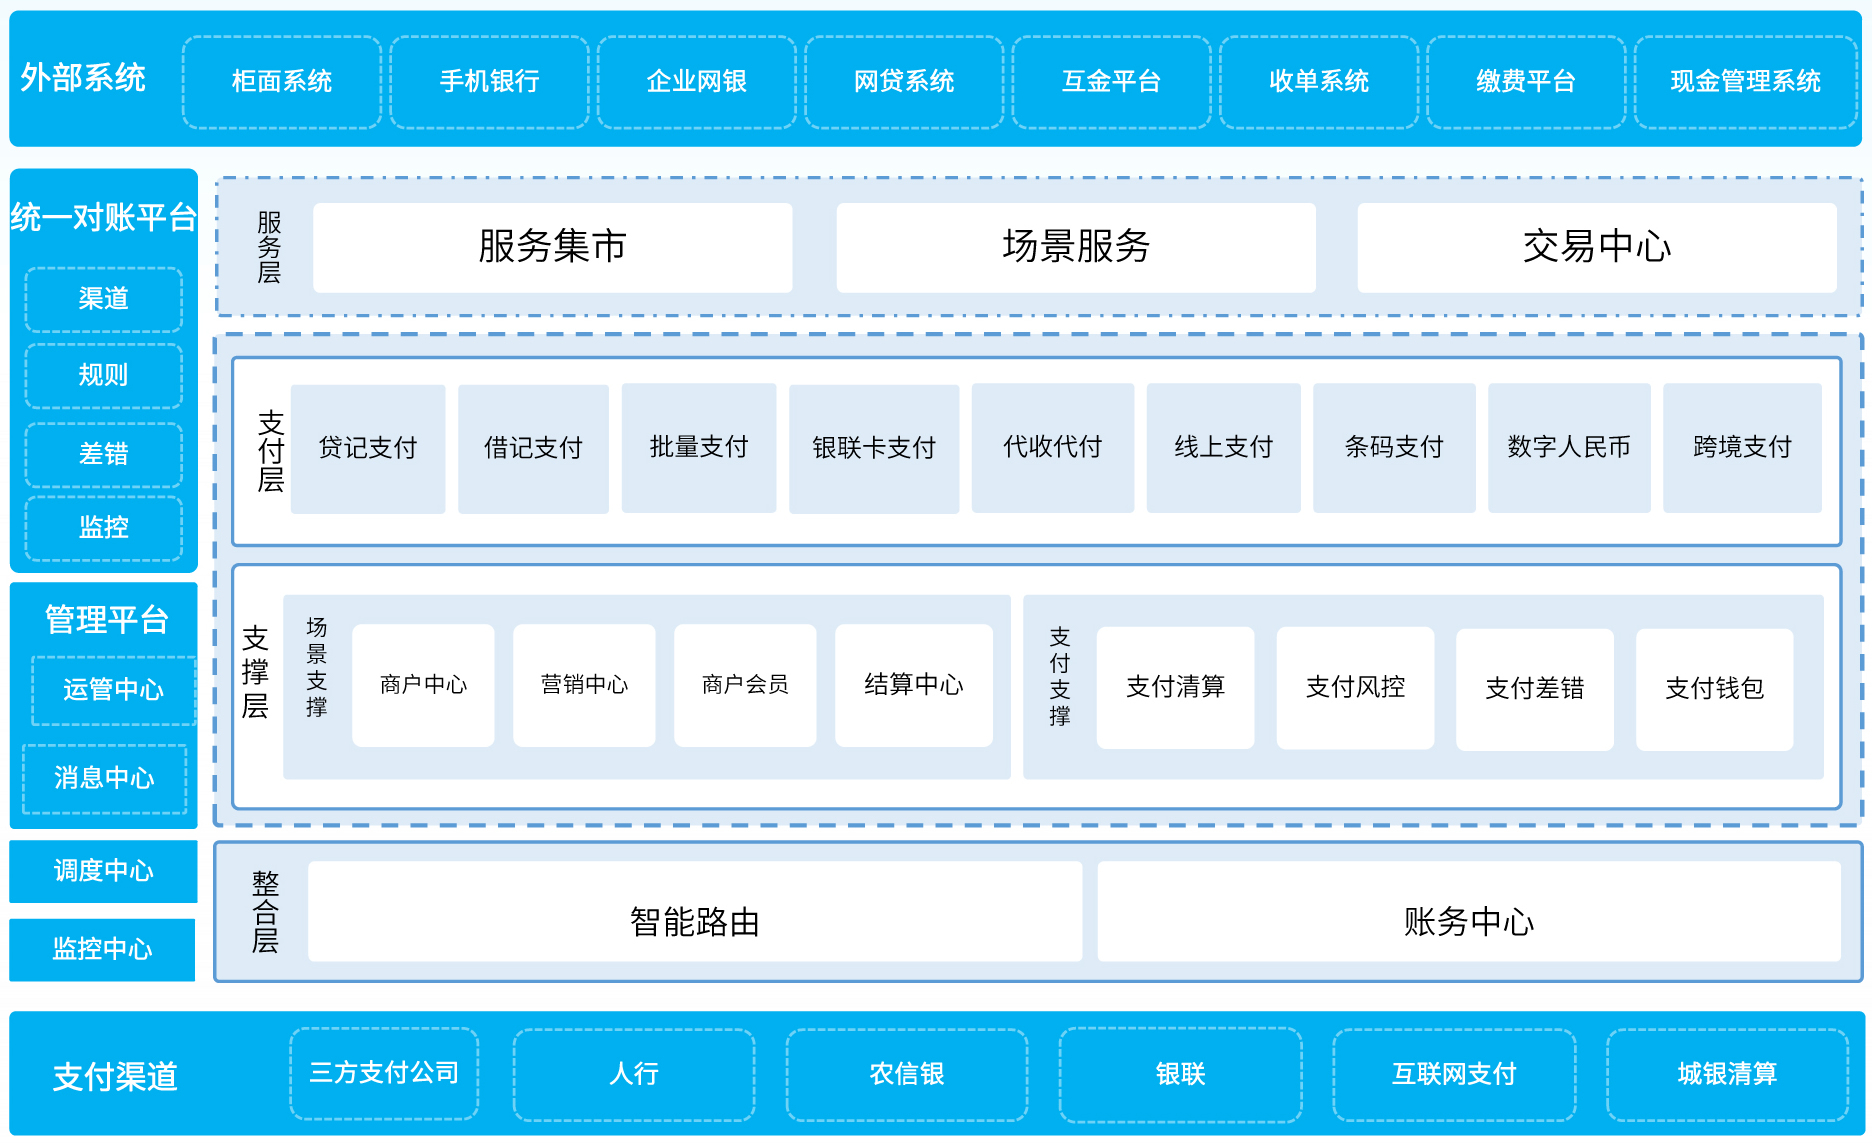Select the 手机银行 external system module

(489, 81)
